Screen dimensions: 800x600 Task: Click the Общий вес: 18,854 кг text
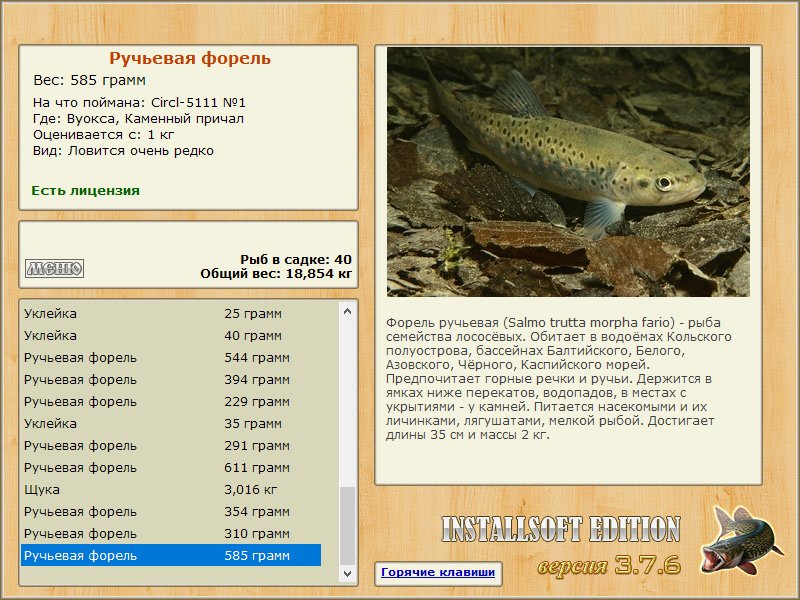click(x=276, y=274)
